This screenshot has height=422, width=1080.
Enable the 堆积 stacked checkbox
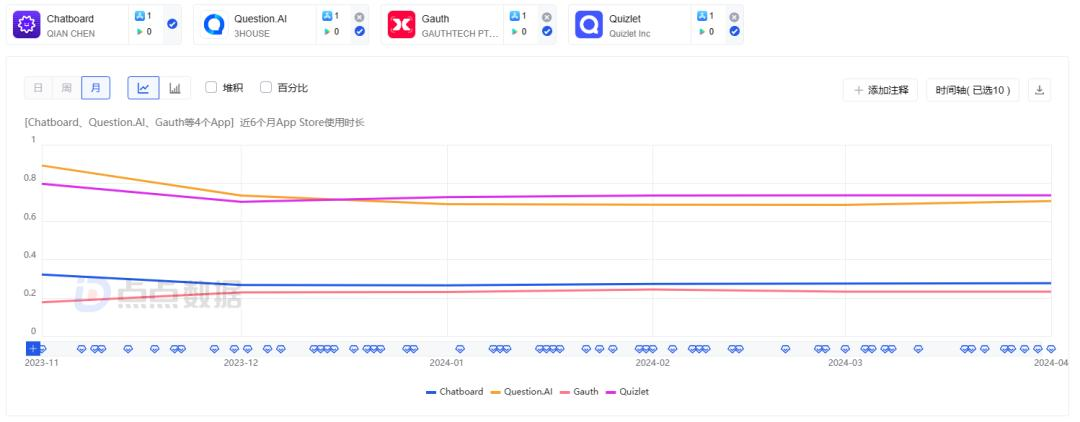(x=211, y=87)
